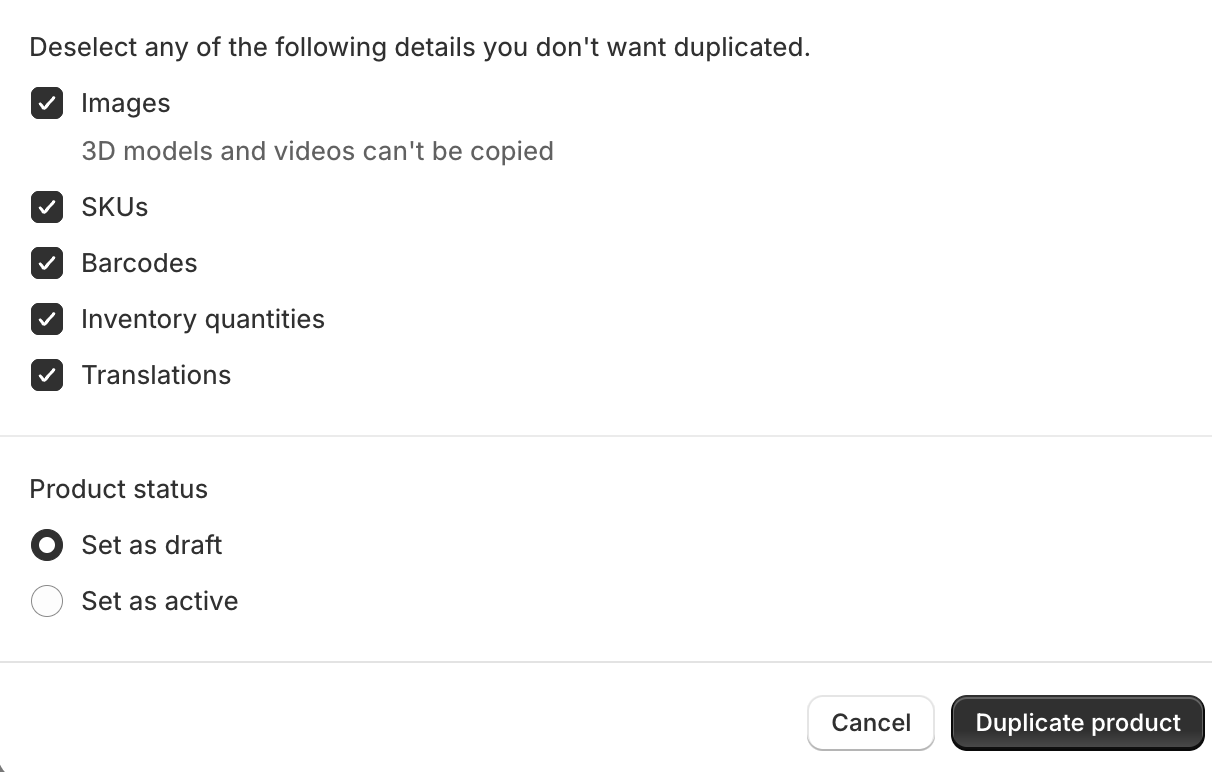This screenshot has height=772, width=1212.
Task: Click the SKUs label text
Action: 115,207
